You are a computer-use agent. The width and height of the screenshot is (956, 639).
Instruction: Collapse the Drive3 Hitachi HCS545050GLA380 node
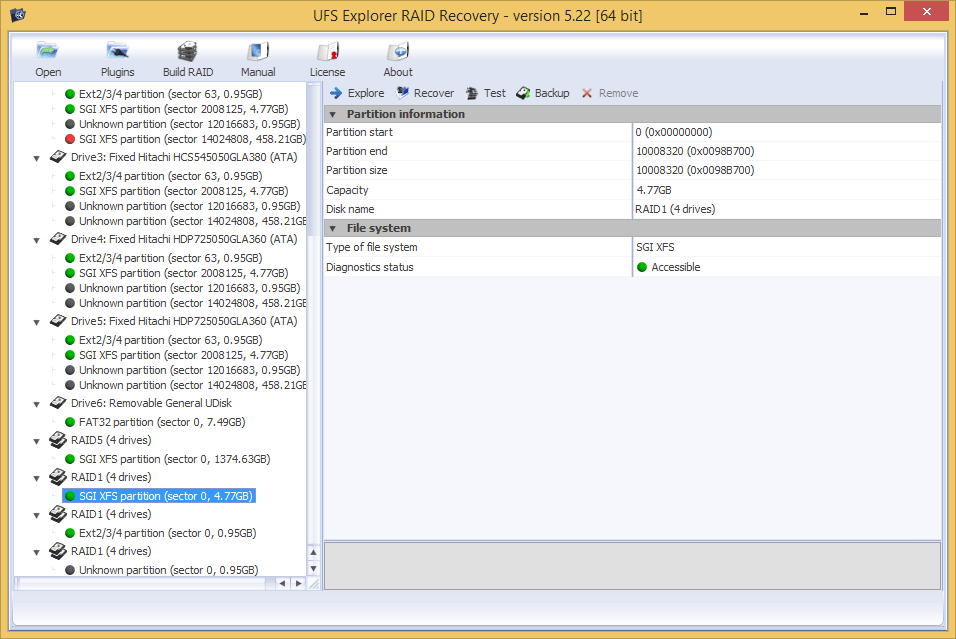tap(37, 158)
